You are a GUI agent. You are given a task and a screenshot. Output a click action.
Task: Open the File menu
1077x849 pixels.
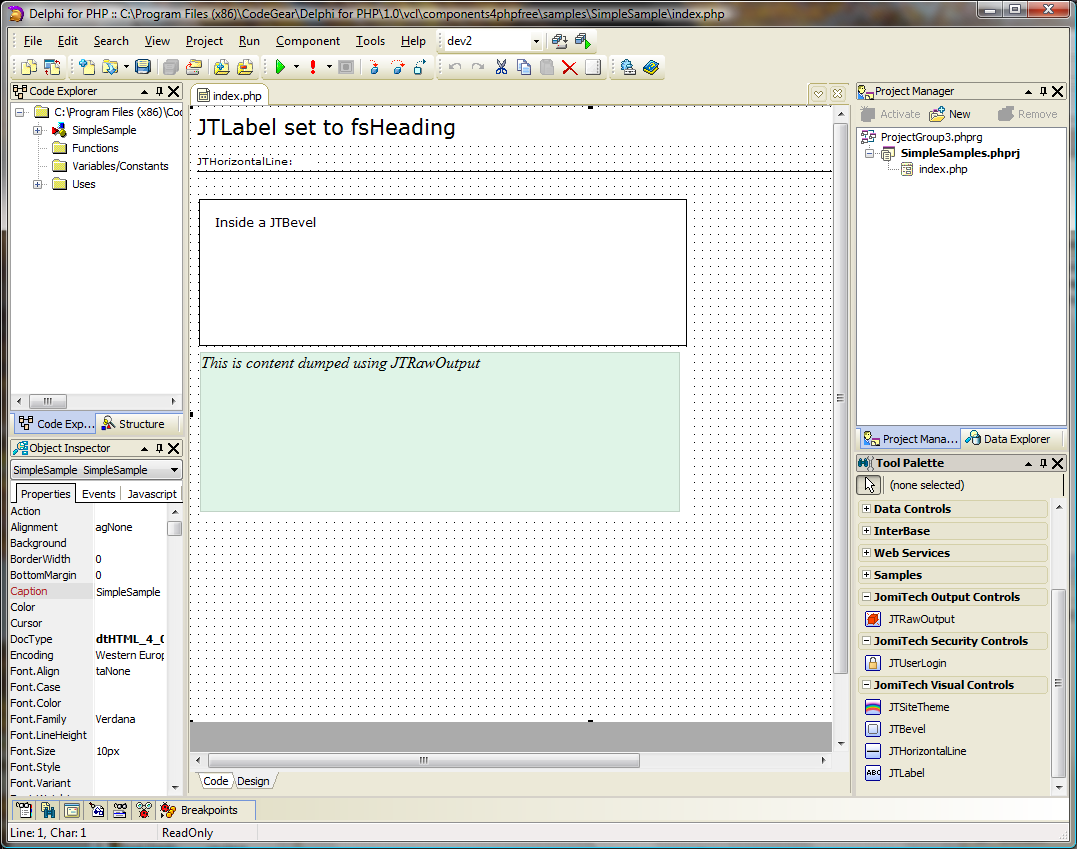click(x=32, y=41)
